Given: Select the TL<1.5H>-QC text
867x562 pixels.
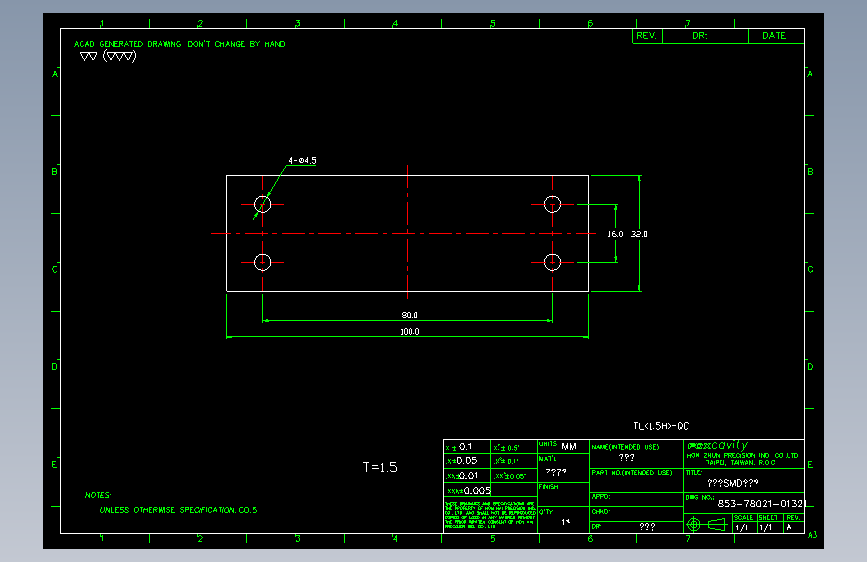Looking at the screenshot, I should click(x=661, y=426).
